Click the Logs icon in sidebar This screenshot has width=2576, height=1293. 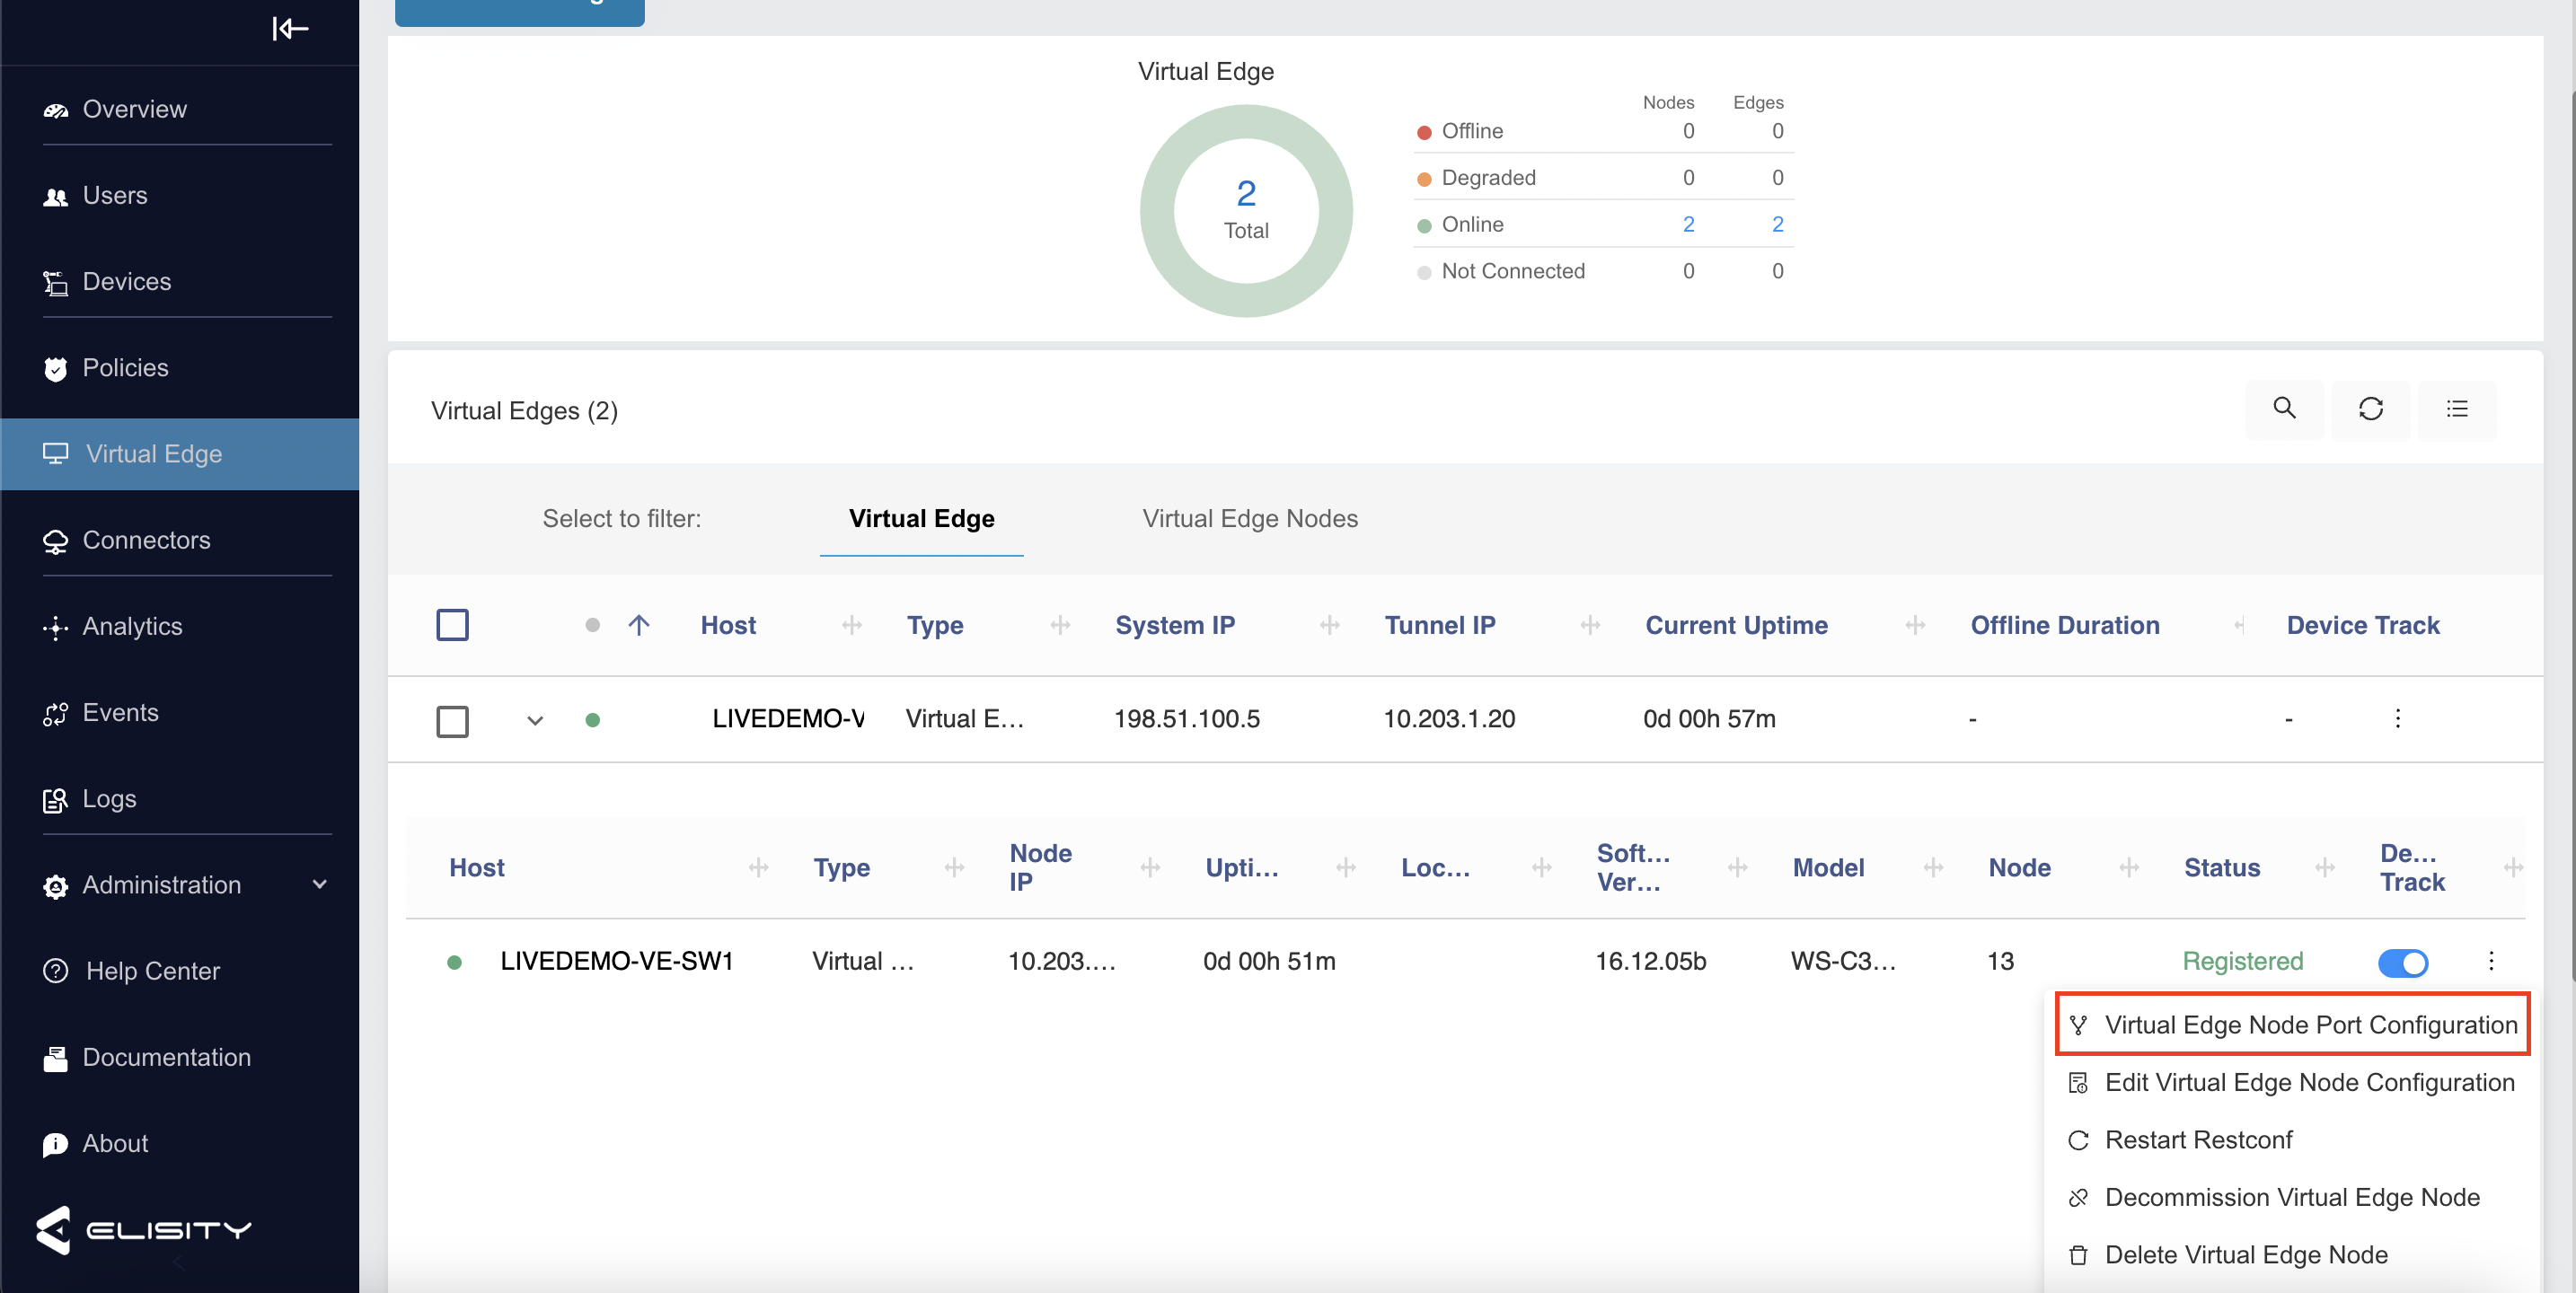(55, 800)
